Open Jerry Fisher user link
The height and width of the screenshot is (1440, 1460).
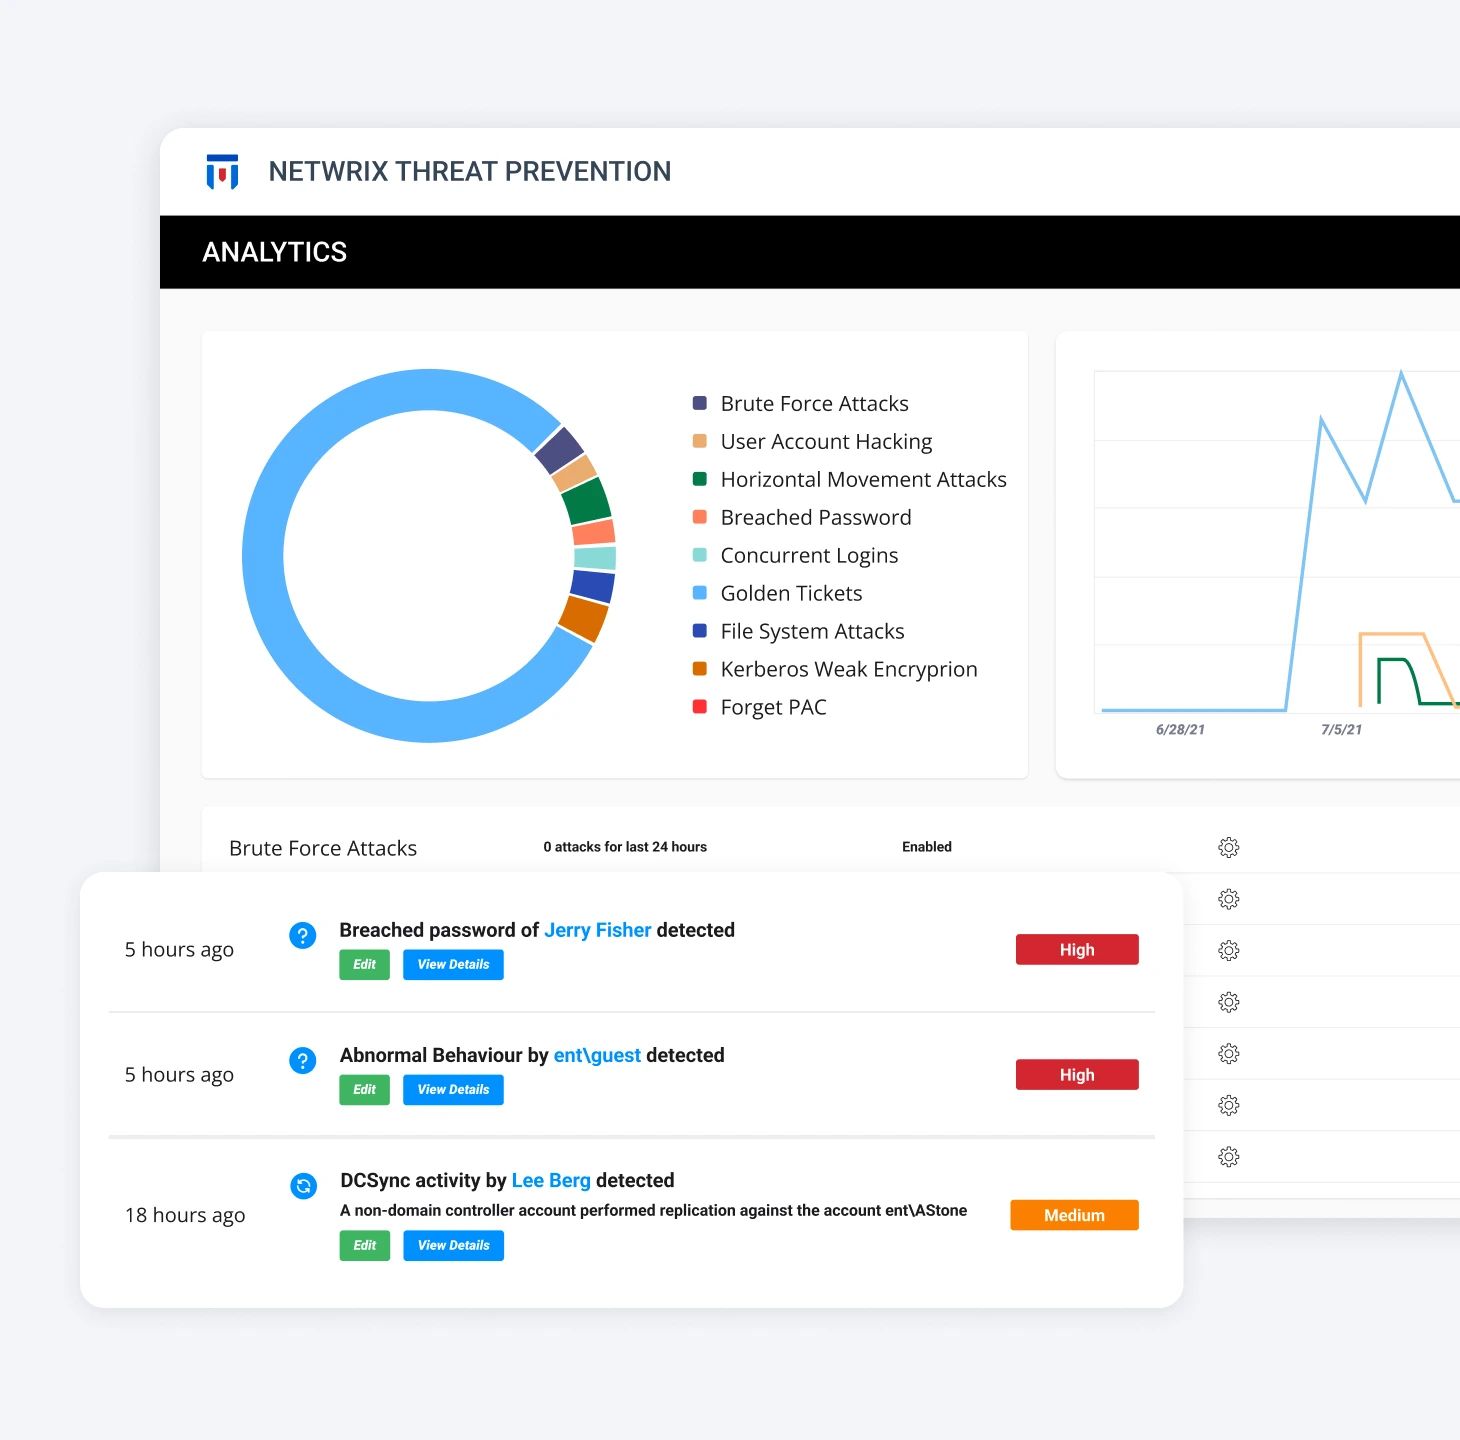click(x=598, y=930)
